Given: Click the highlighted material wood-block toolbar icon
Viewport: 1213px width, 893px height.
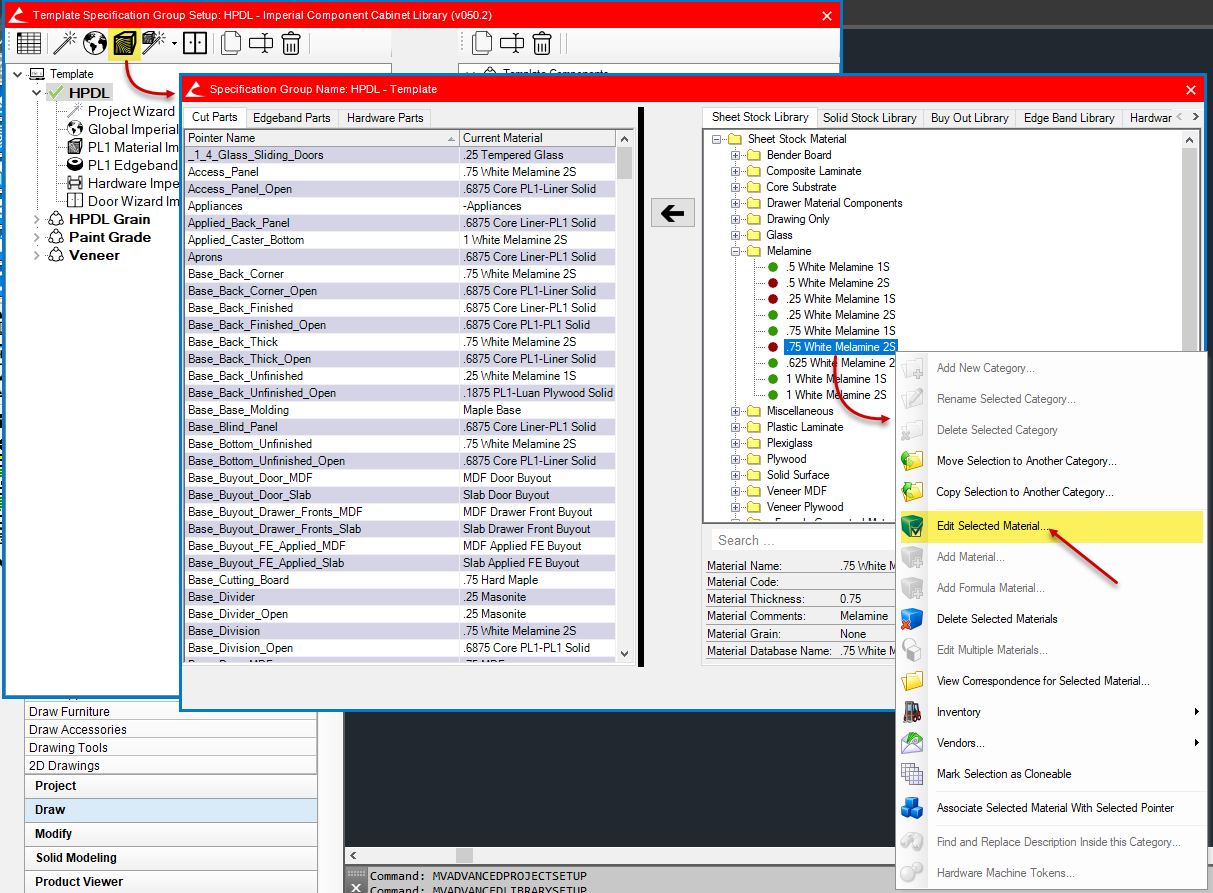Looking at the screenshot, I should (124, 43).
